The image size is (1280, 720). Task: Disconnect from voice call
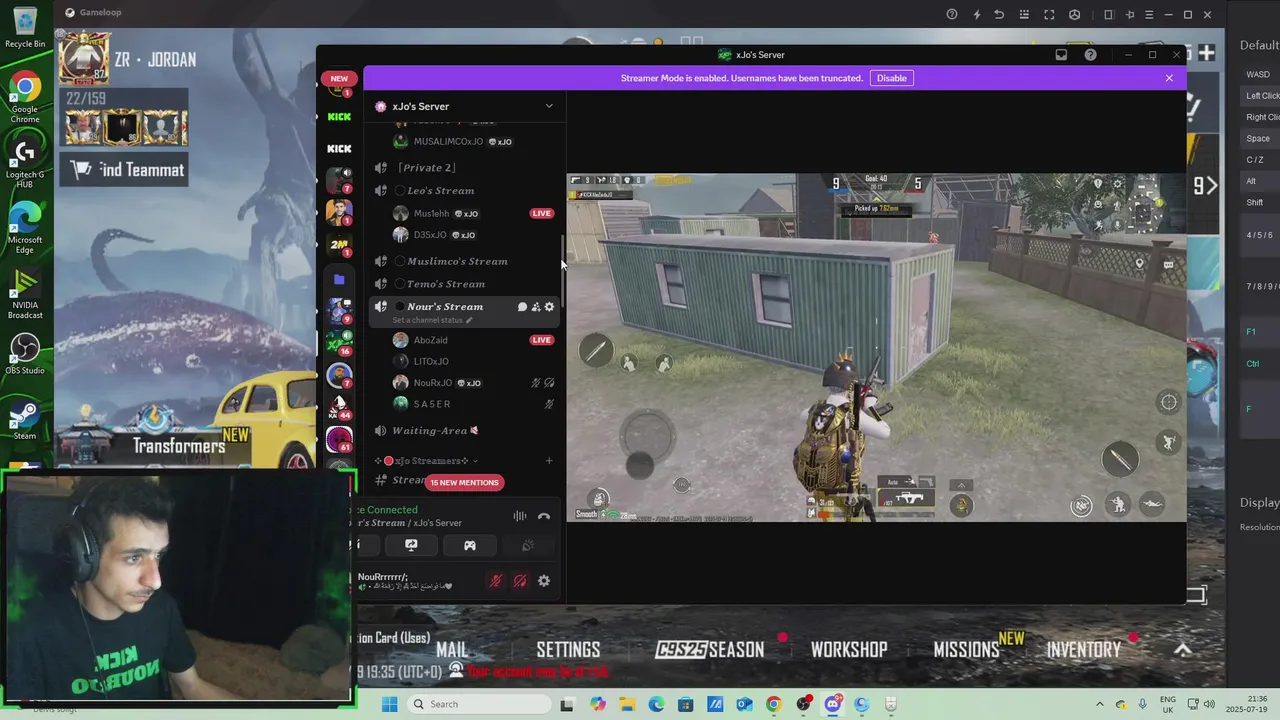pos(544,516)
